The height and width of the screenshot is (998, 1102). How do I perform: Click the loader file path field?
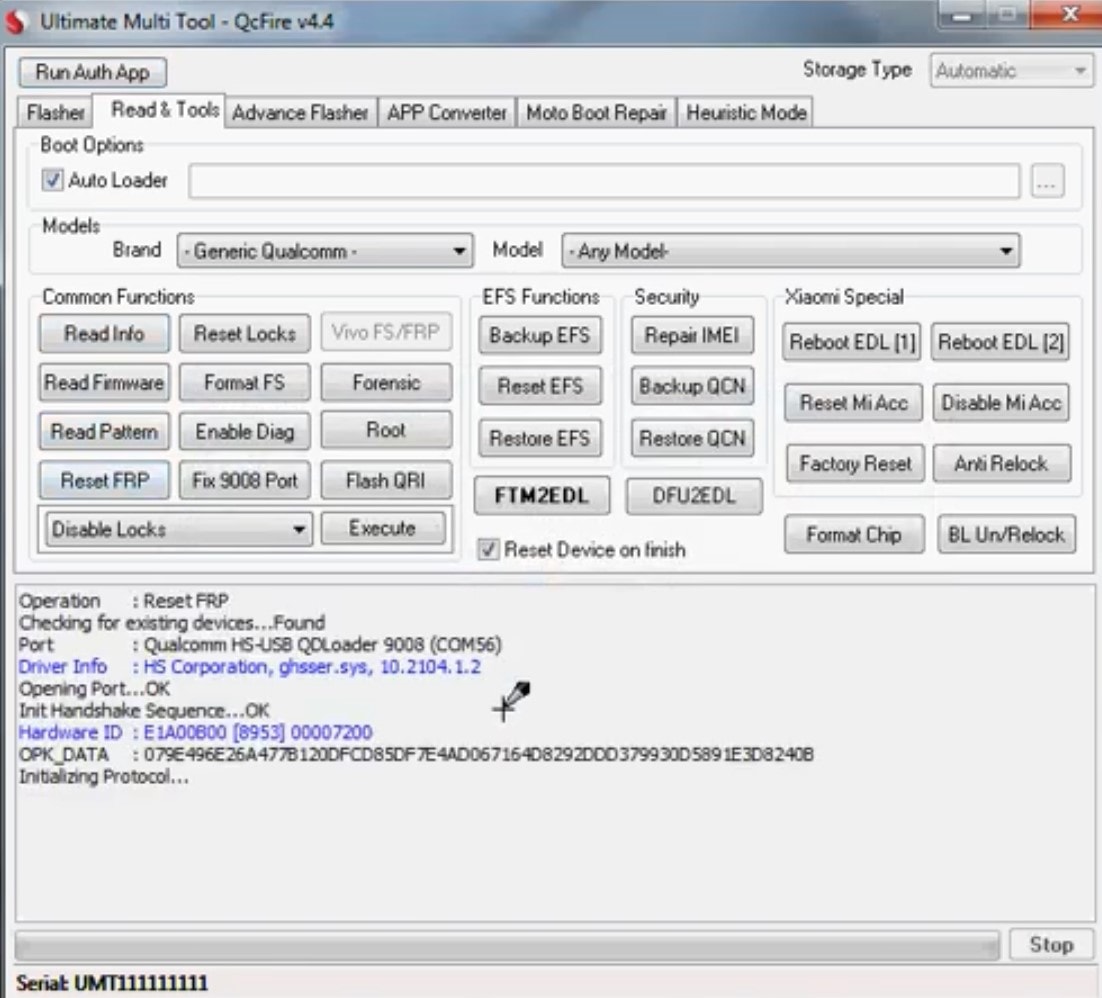tap(604, 181)
